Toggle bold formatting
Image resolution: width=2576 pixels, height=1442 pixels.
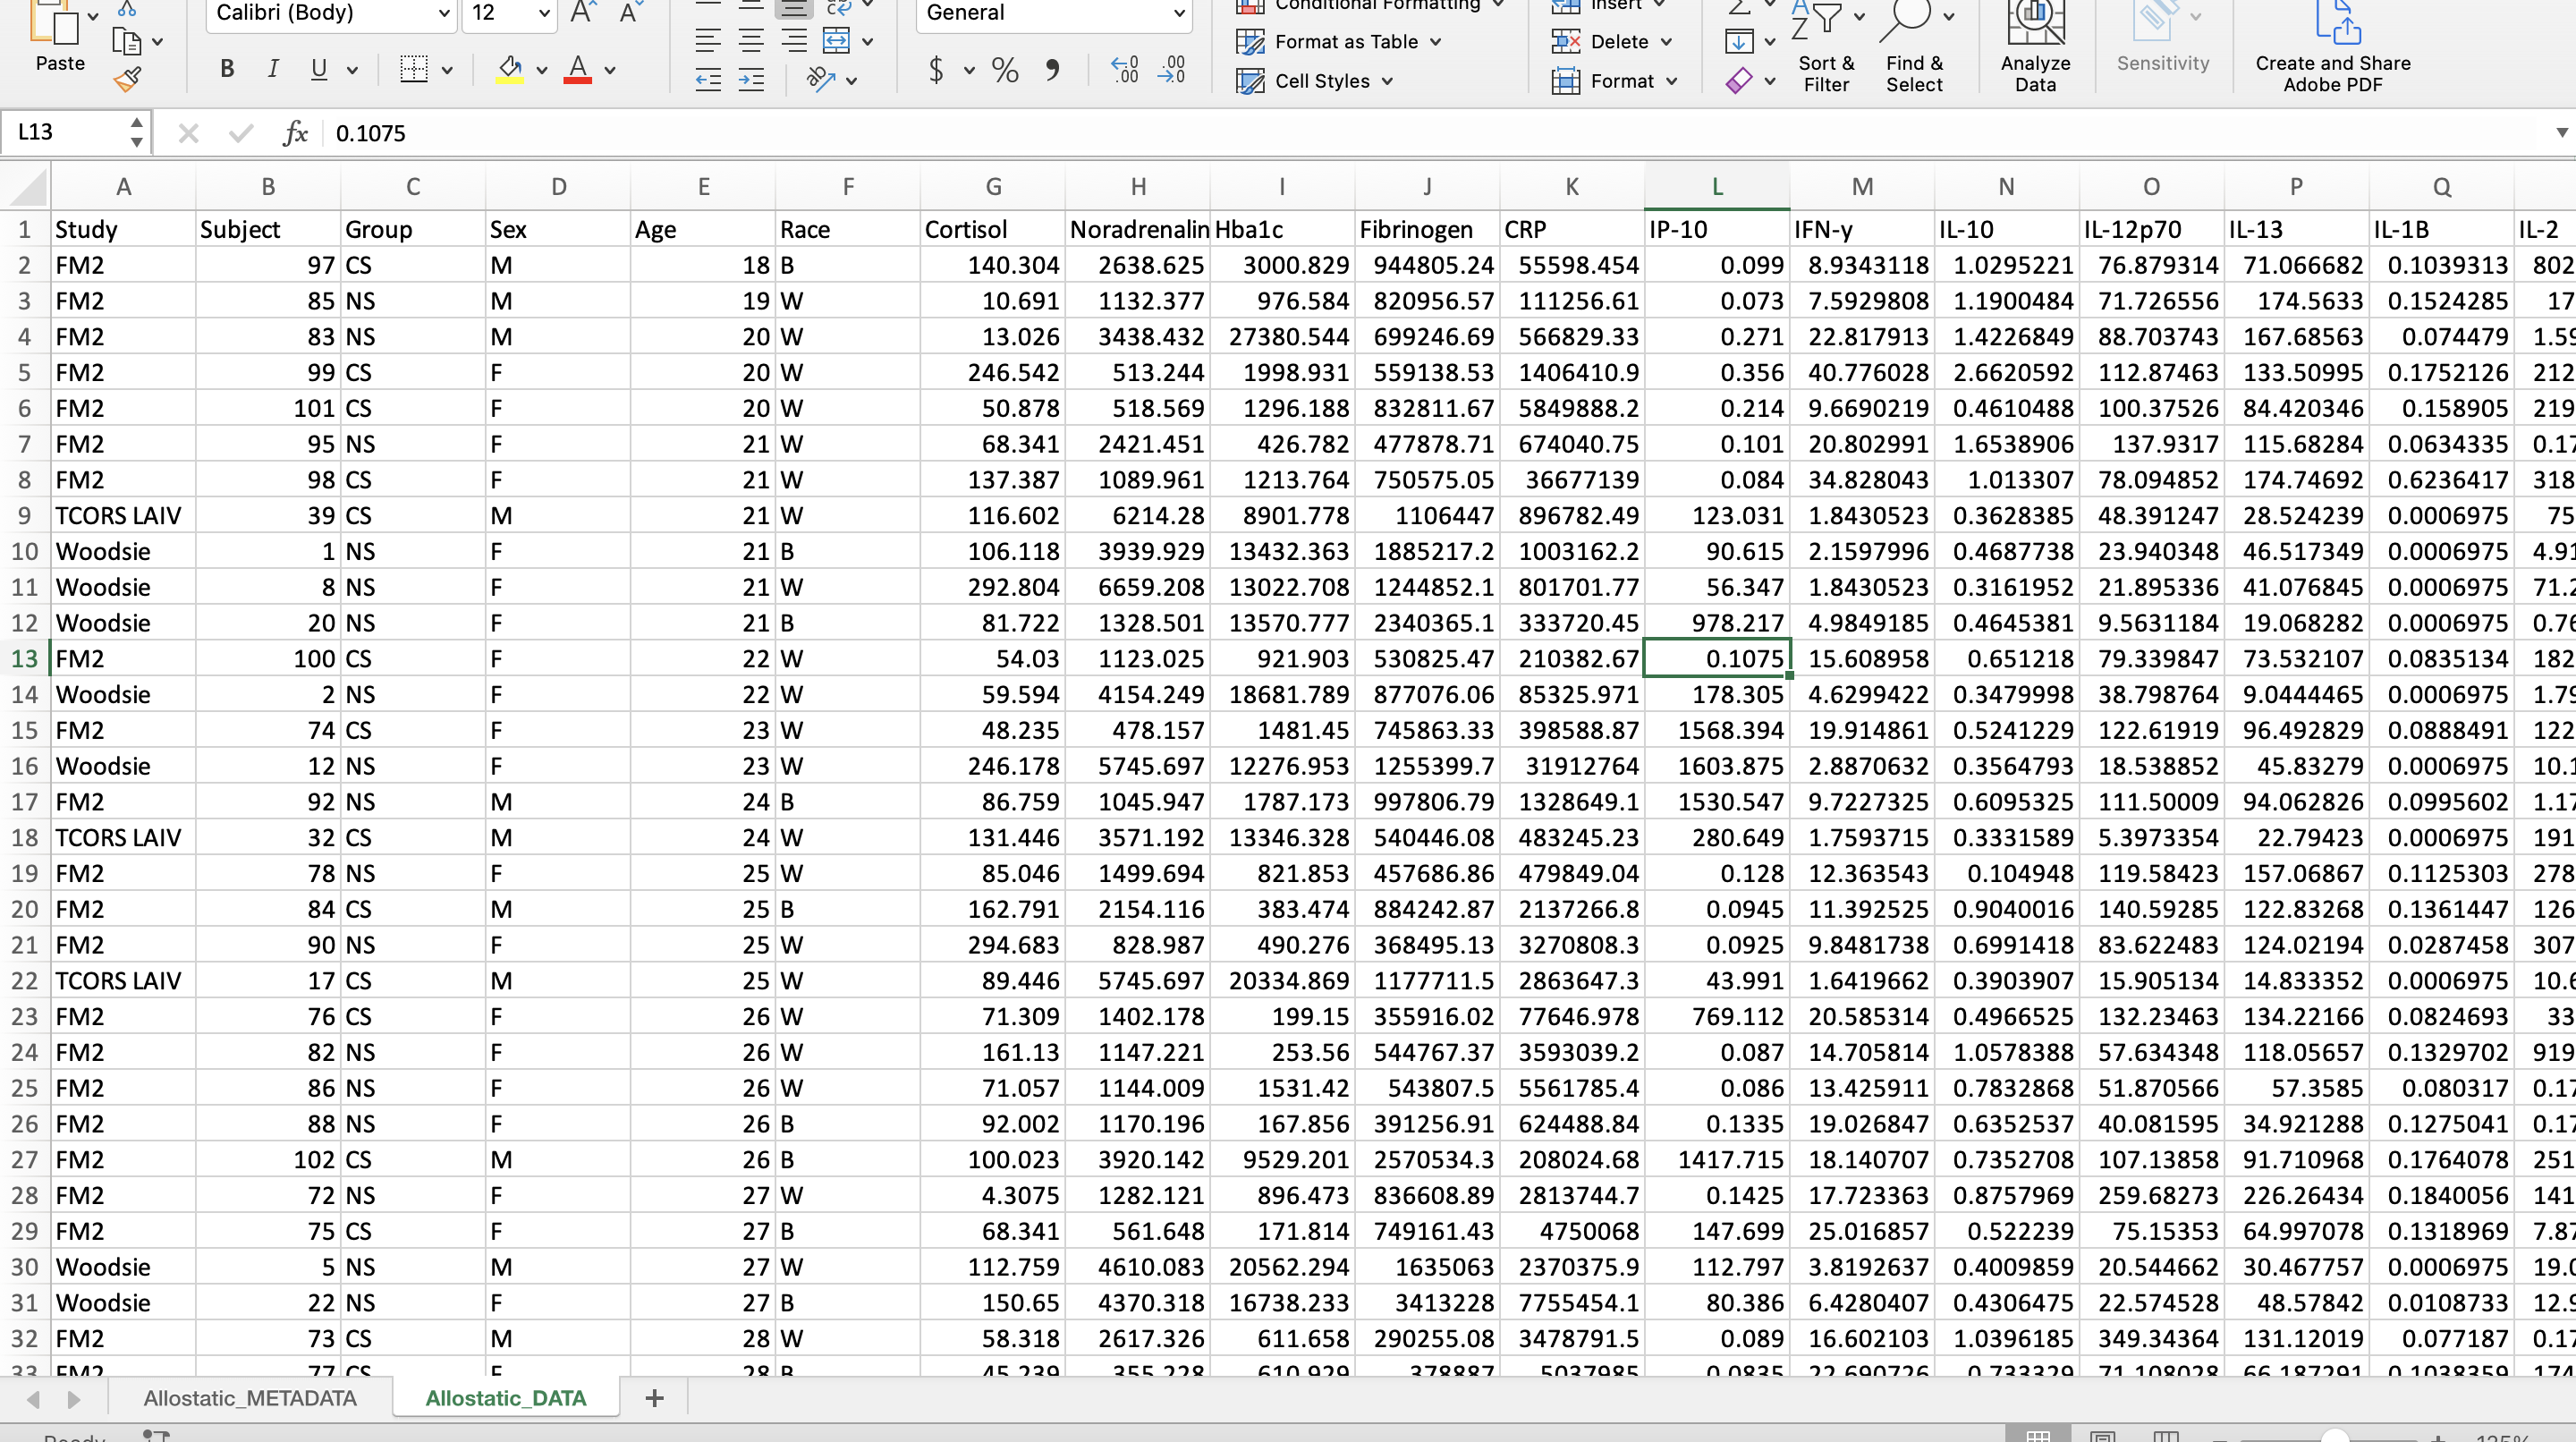227,70
